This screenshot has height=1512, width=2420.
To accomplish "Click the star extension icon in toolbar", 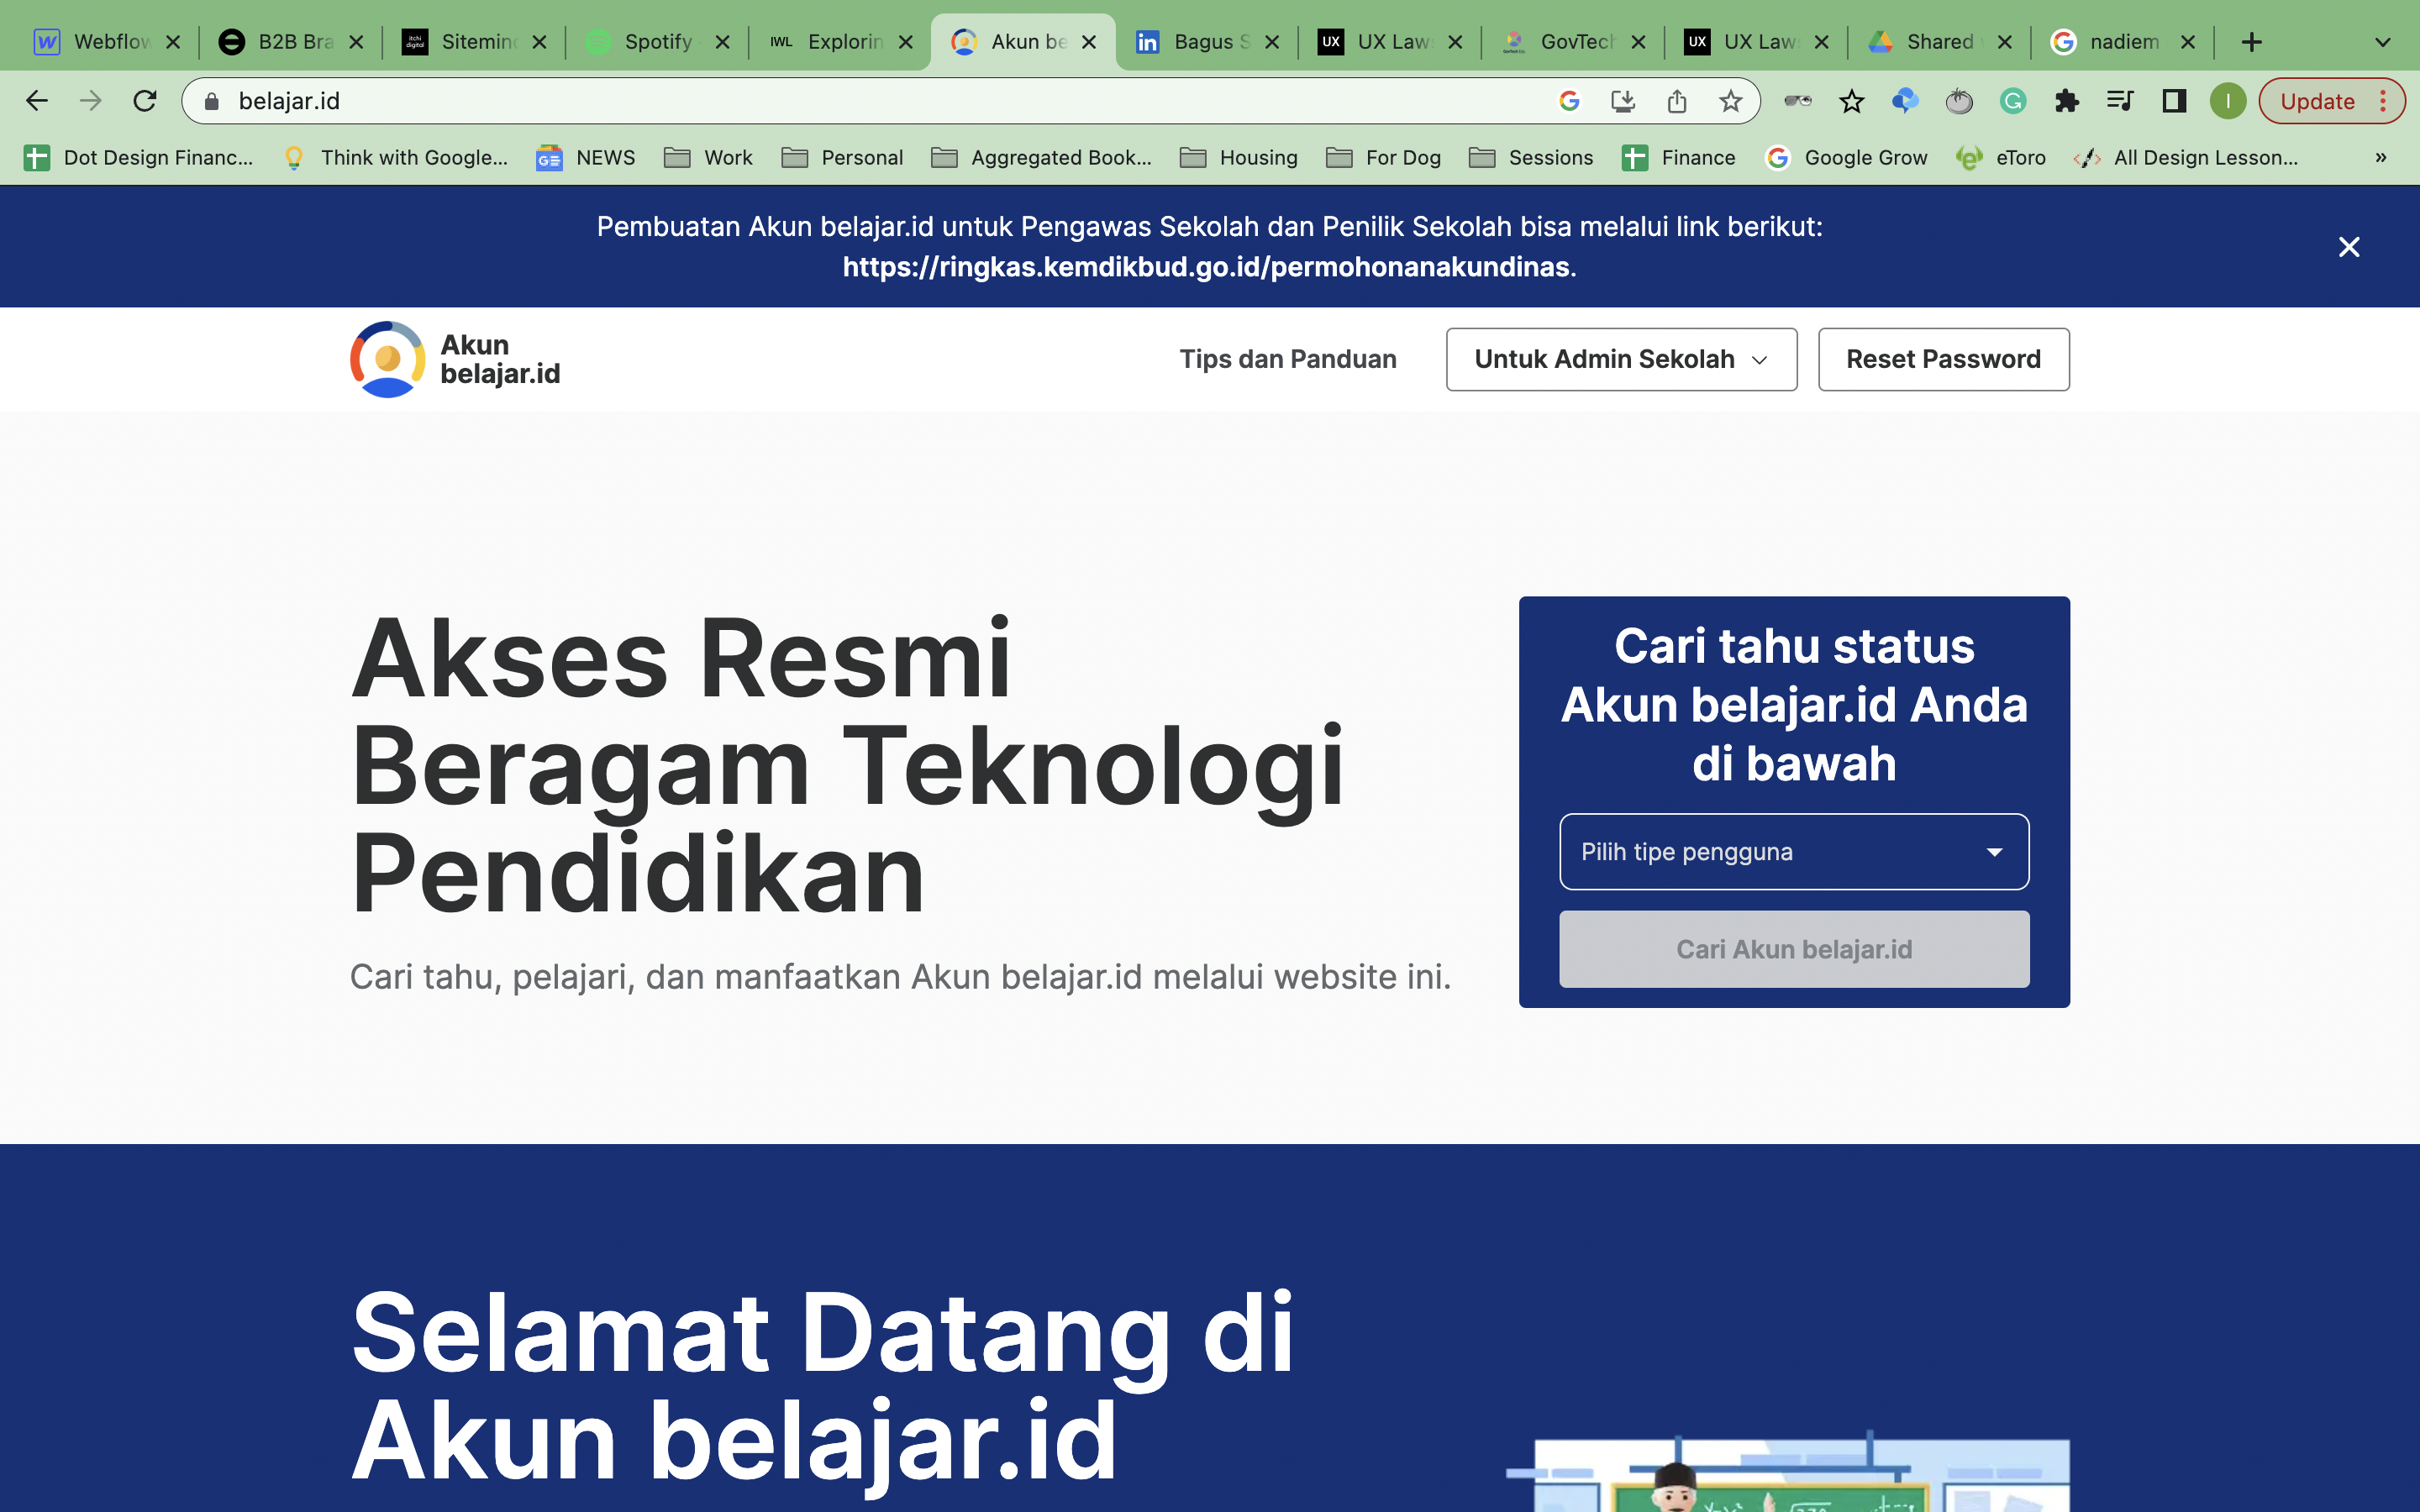I will tap(1852, 101).
